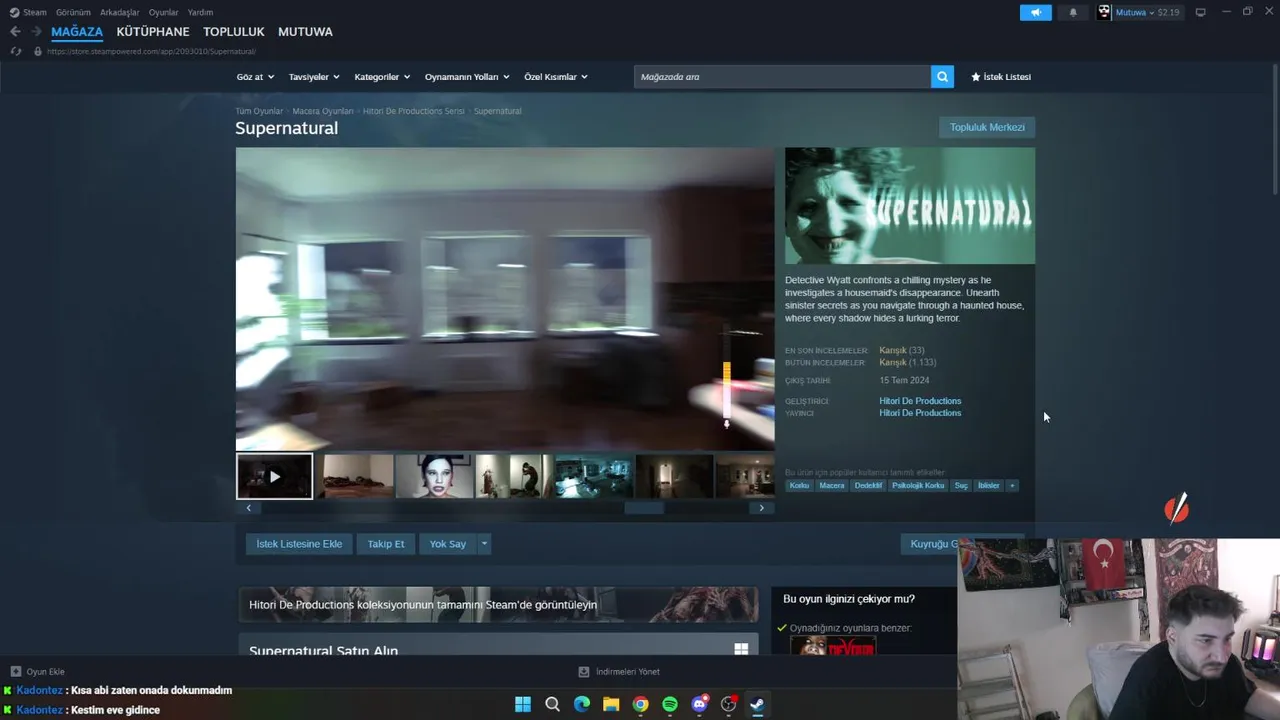Click the Steam logo menu icon
The image size is (1280, 720).
[x=15, y=12]
